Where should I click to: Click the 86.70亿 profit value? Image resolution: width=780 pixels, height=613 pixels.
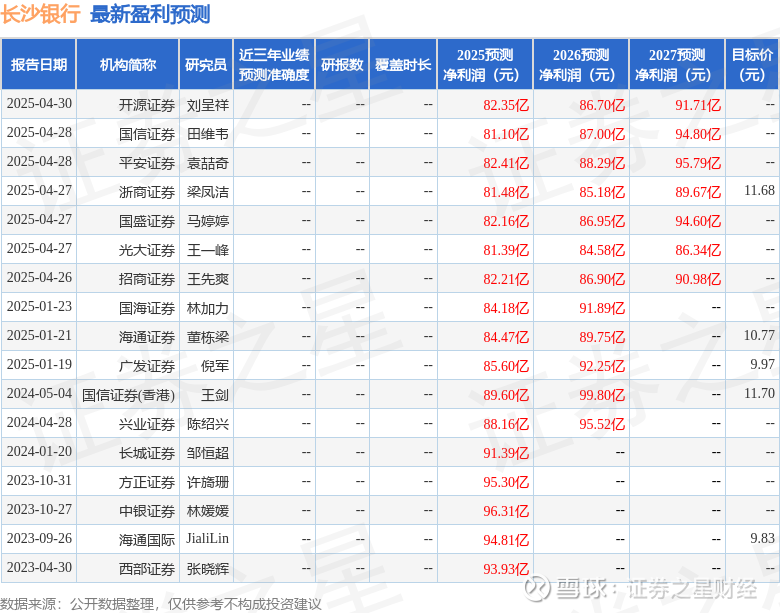602,105
